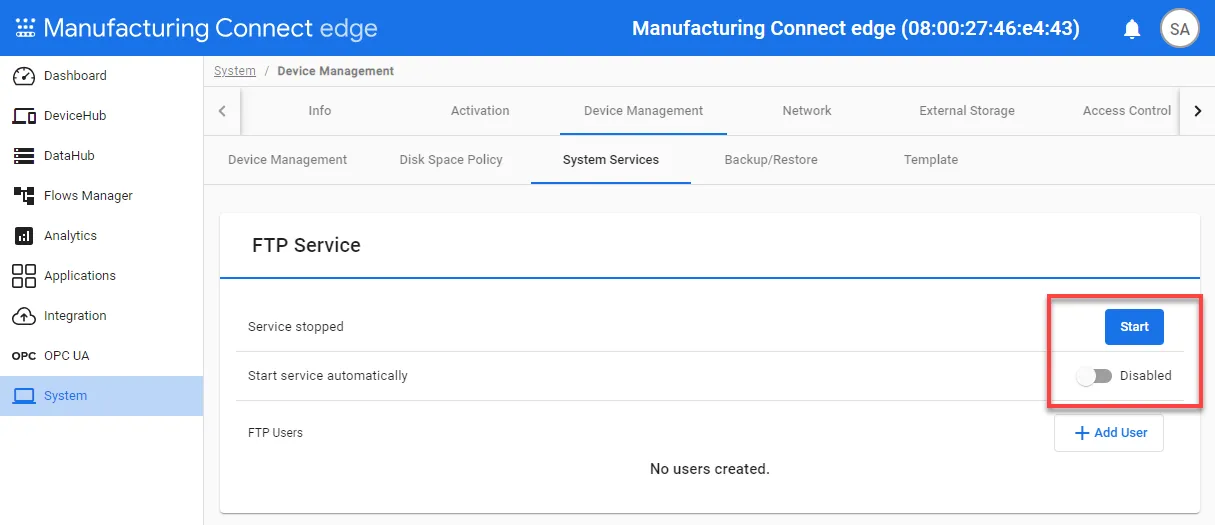This screenshot has width=1215, height=525.
Task: Click the Device Management breadcrumb text
Action: 336,71
